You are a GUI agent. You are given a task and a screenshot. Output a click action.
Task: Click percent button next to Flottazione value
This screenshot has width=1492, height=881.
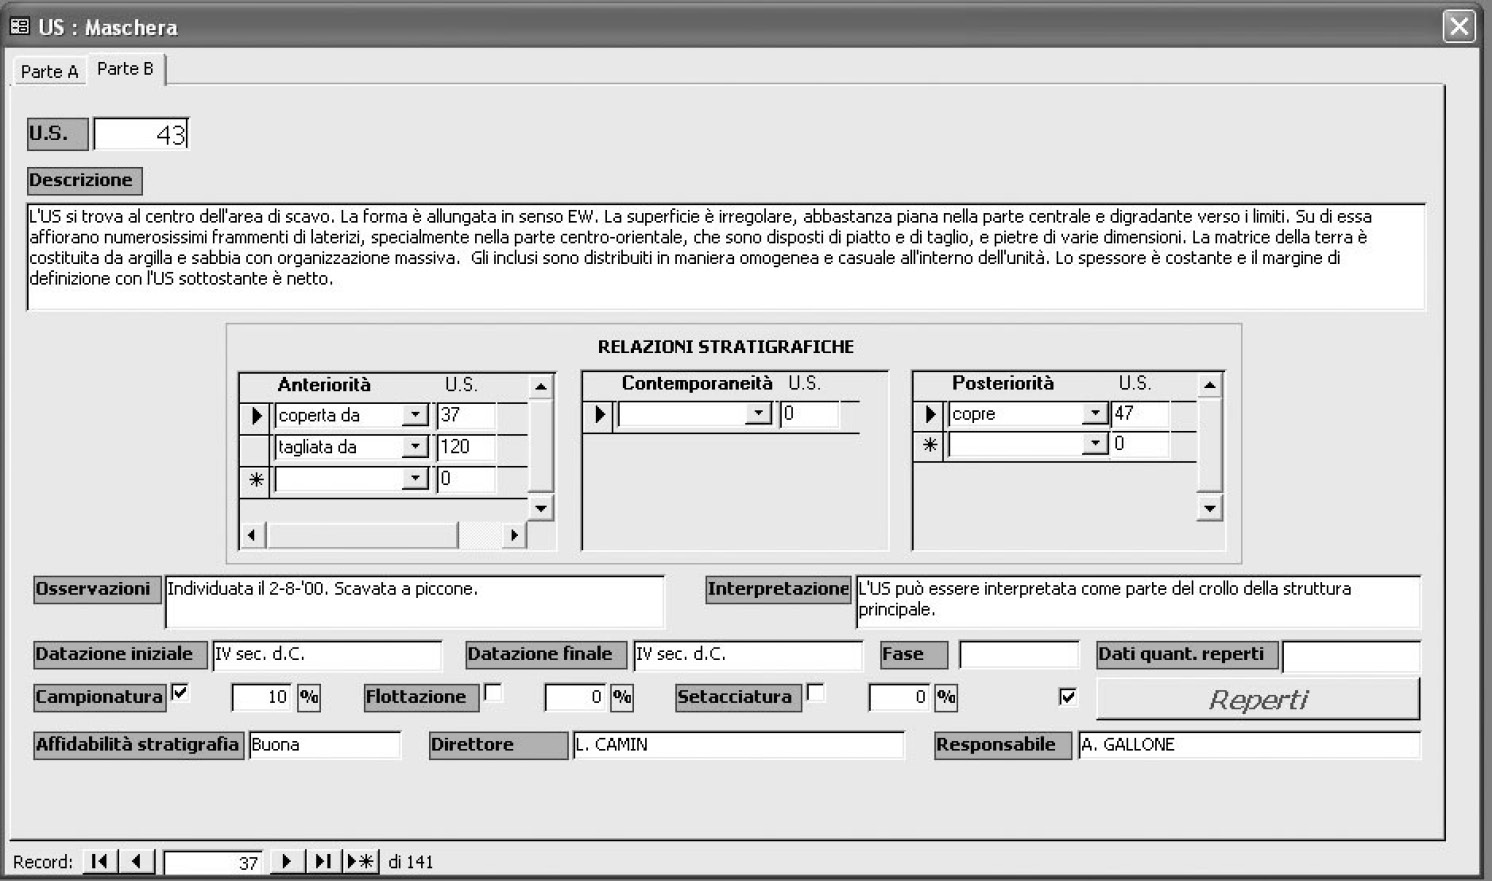click(622, 697)
